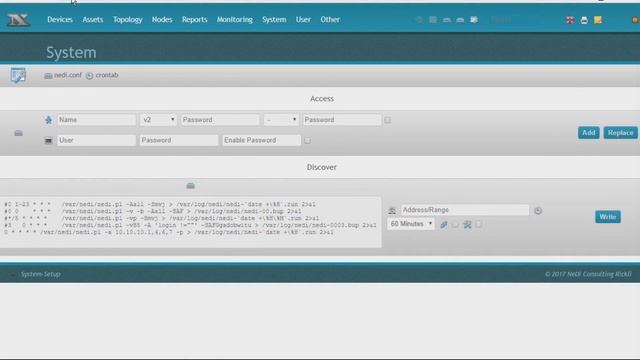Open the Reports menu
The height and width of the screenshot is (360, 640).
click(194, 20)
